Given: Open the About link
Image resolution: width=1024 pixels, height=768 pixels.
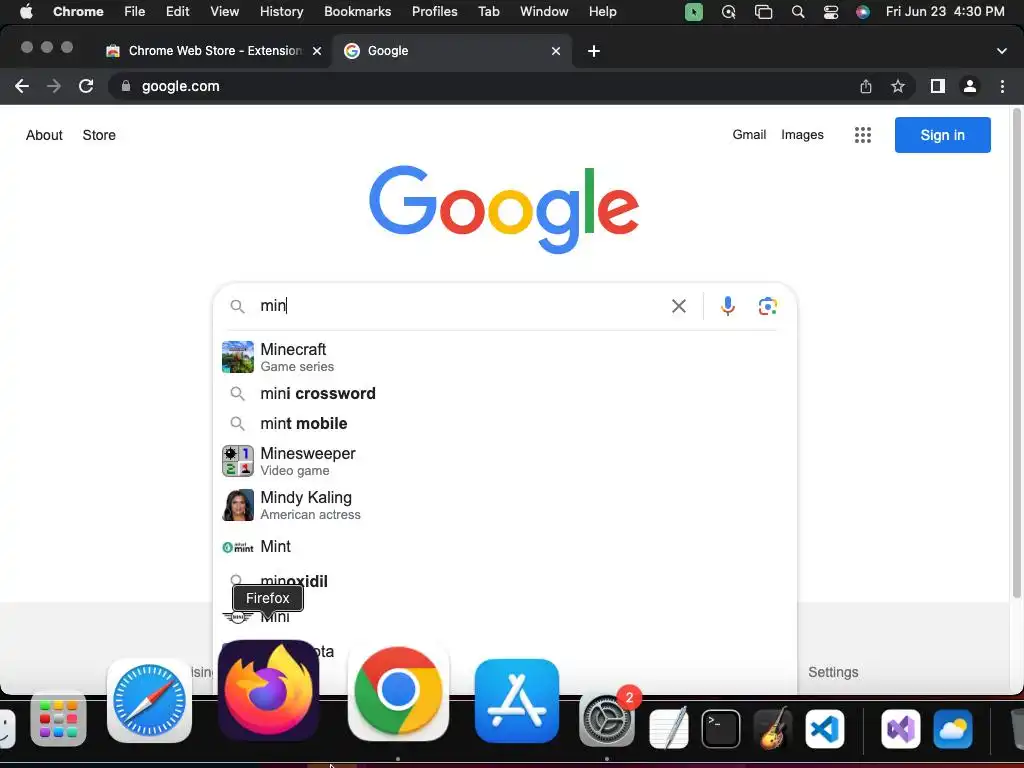Looking at the screenshot, I should click(x=44, y=135).
